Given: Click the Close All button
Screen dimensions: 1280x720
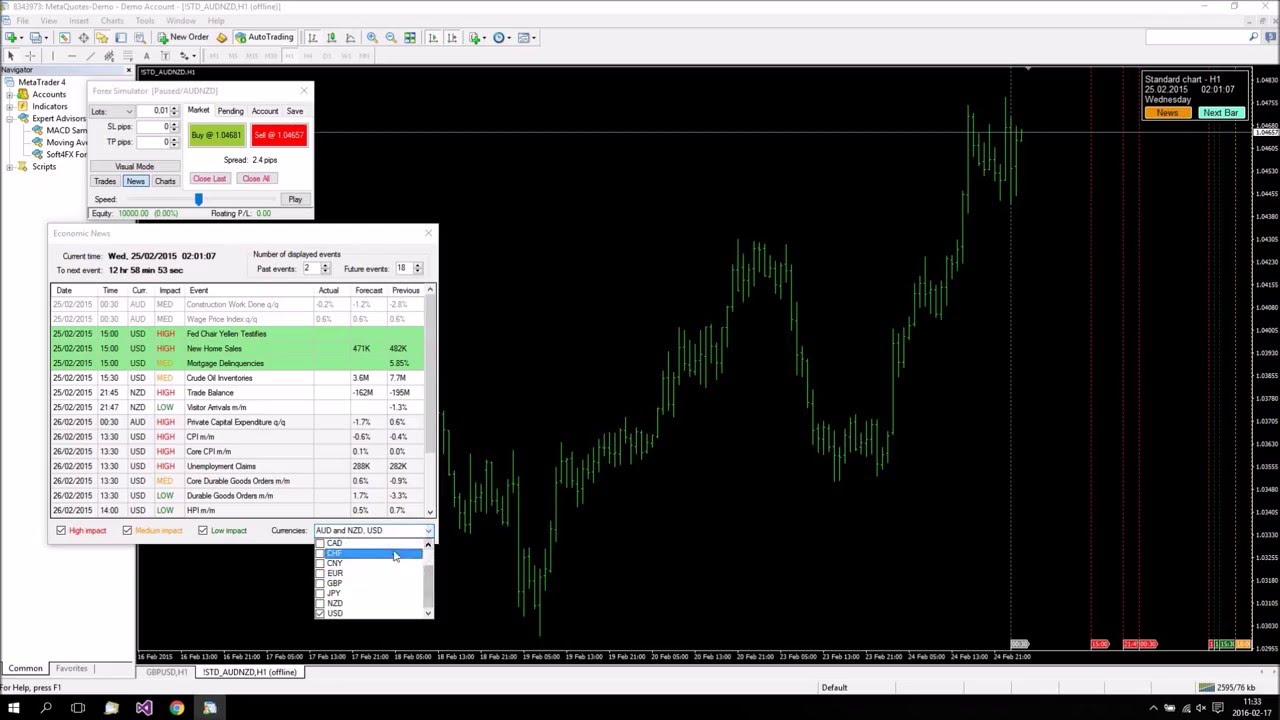Looking at the screenshot, I should pyautogui.click(x=256, y=179).
